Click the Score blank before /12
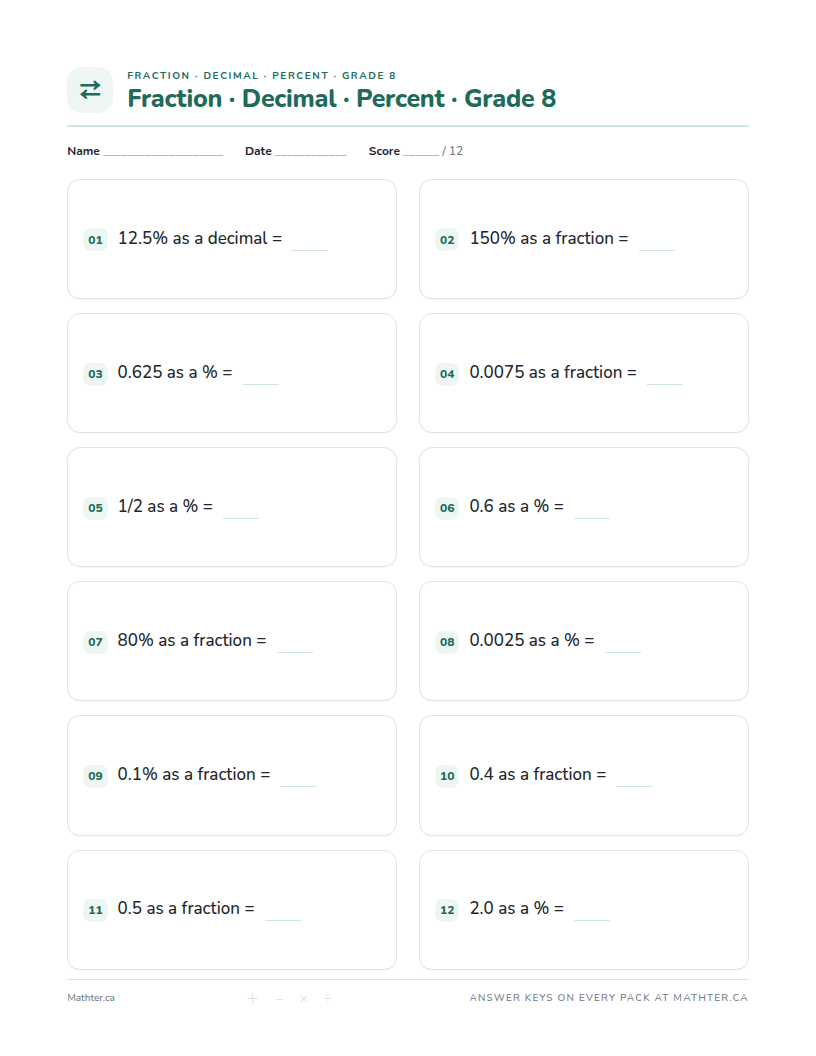 pos(421,154)
